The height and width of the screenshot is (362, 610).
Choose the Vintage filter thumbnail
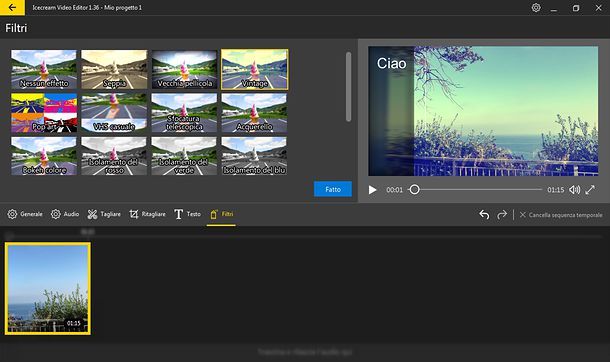click(x=255, y=69)
